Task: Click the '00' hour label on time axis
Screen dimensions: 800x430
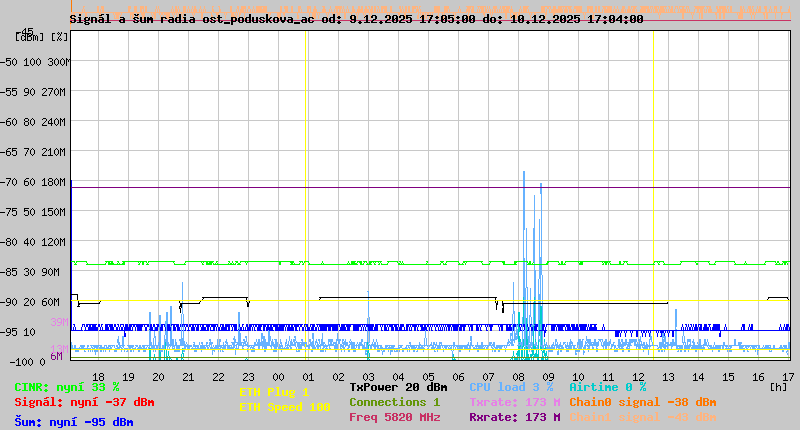Action: (x=278, y=377)
